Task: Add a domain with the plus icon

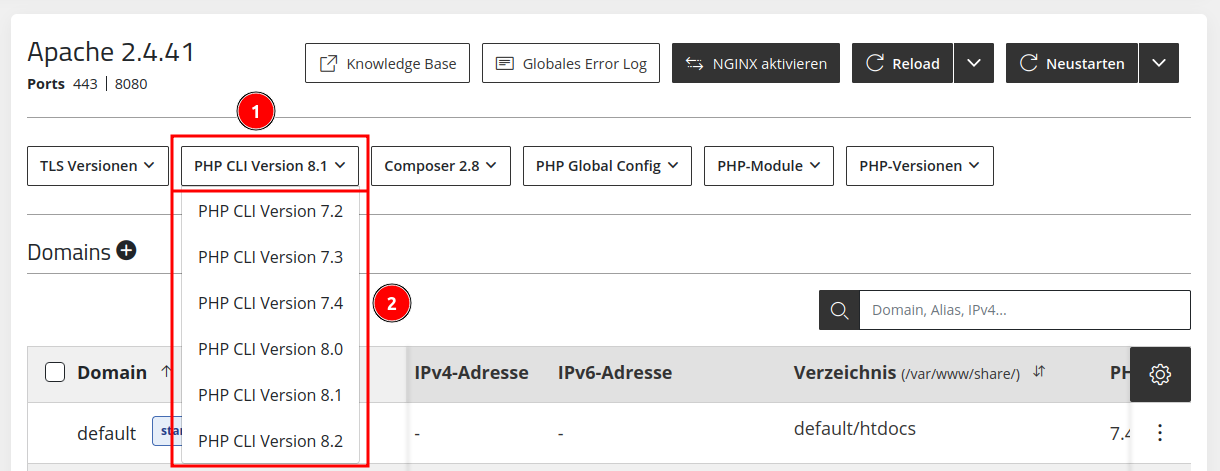Action: click(126, 251)
